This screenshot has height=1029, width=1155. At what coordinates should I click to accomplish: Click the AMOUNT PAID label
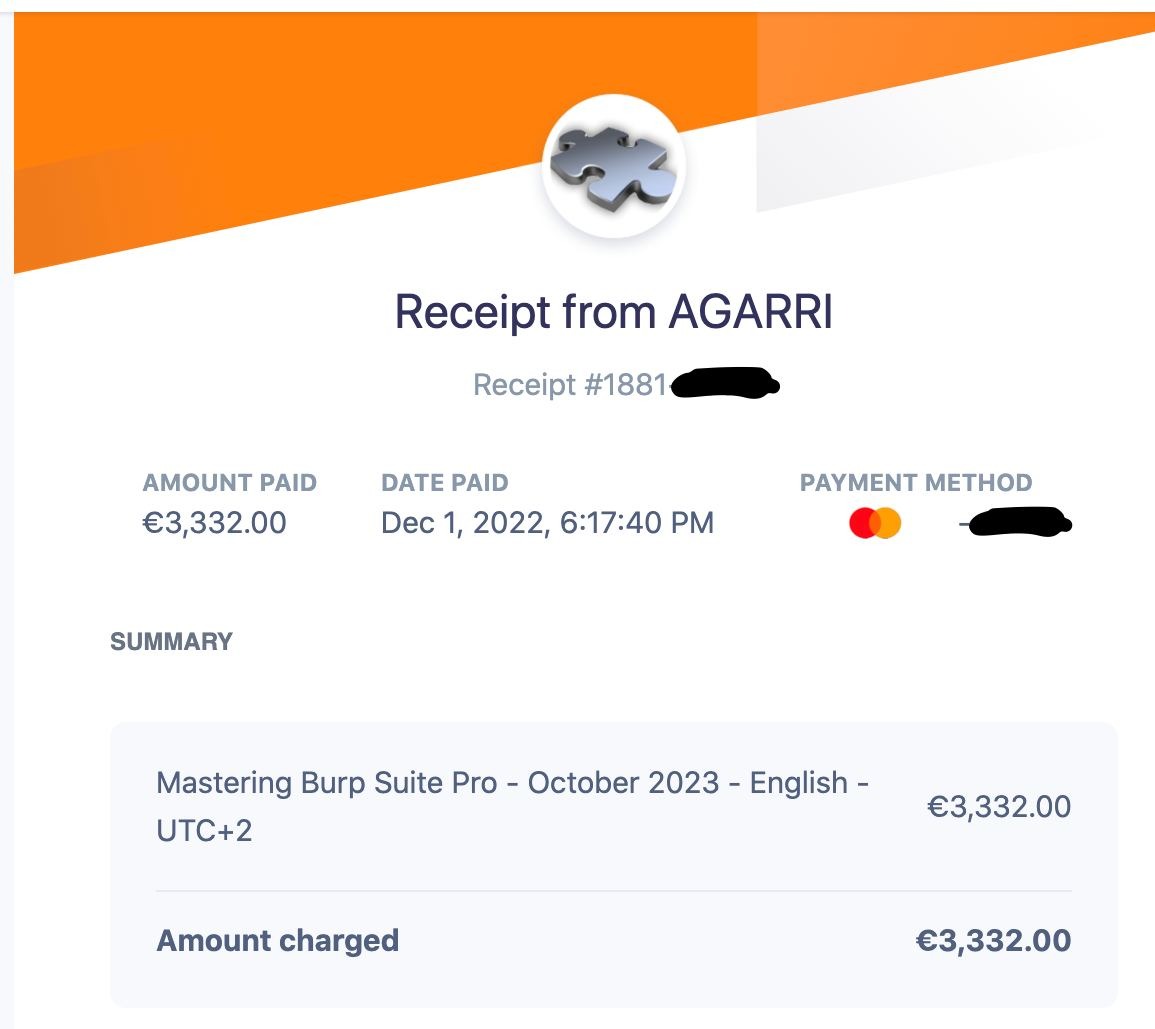click(x=229, y=483)
